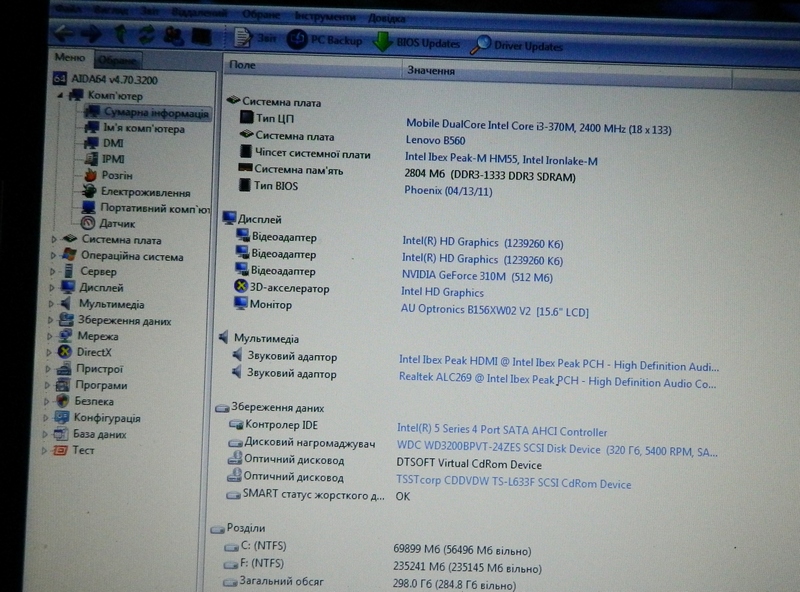Open the Intel Core i3-370M CPU link

coord(538,128)
